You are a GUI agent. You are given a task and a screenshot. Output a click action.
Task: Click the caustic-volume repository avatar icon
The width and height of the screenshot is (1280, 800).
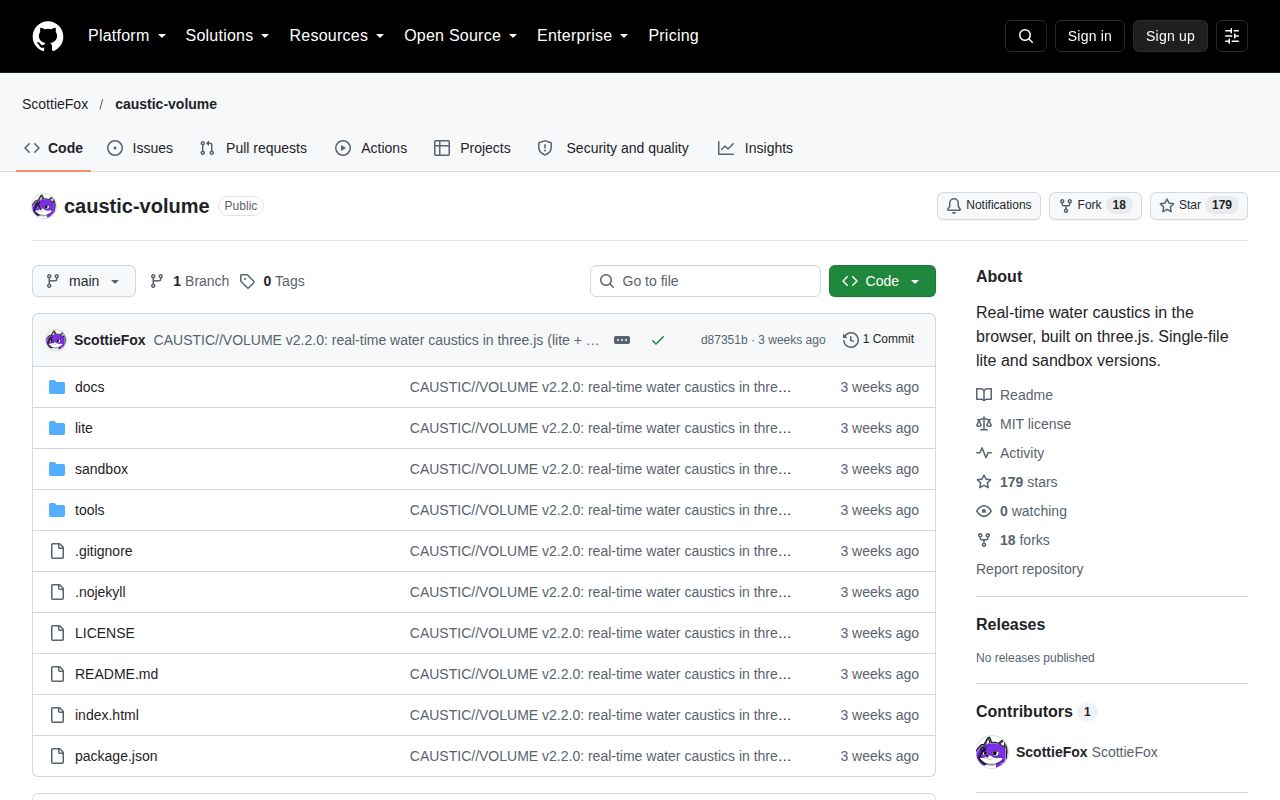[x=44, y=206]
